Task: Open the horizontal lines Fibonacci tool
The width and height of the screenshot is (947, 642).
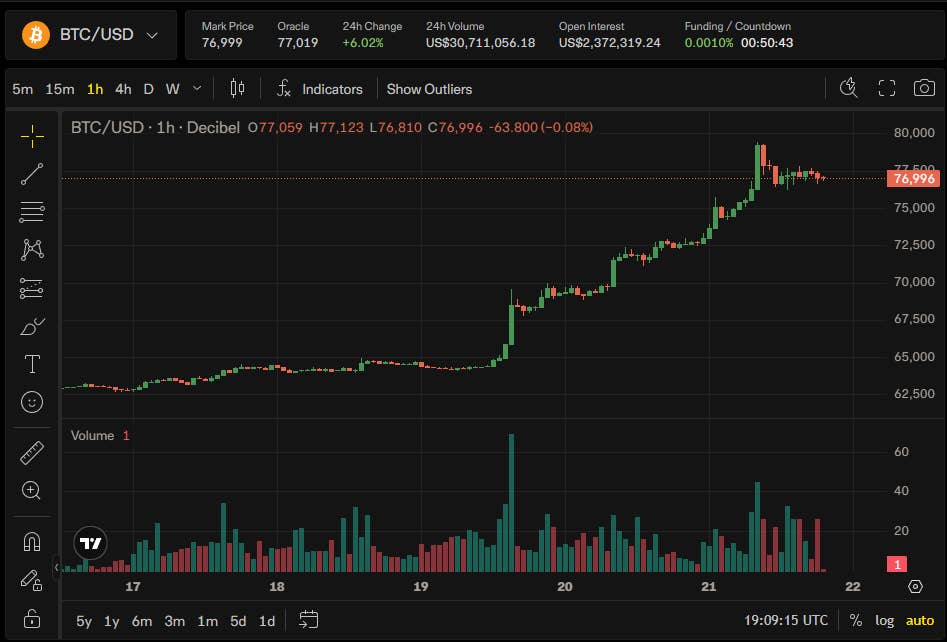Action: click(32, 212)
